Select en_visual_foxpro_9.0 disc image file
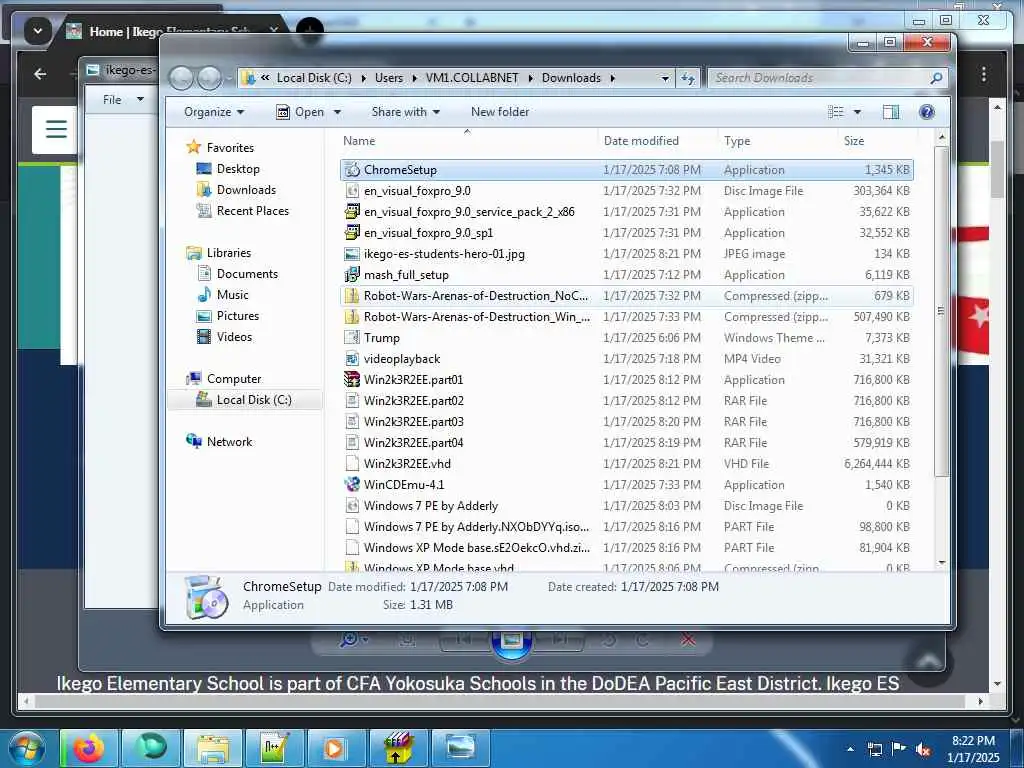This screenshot has width=1024, height=768. (626, 191)
